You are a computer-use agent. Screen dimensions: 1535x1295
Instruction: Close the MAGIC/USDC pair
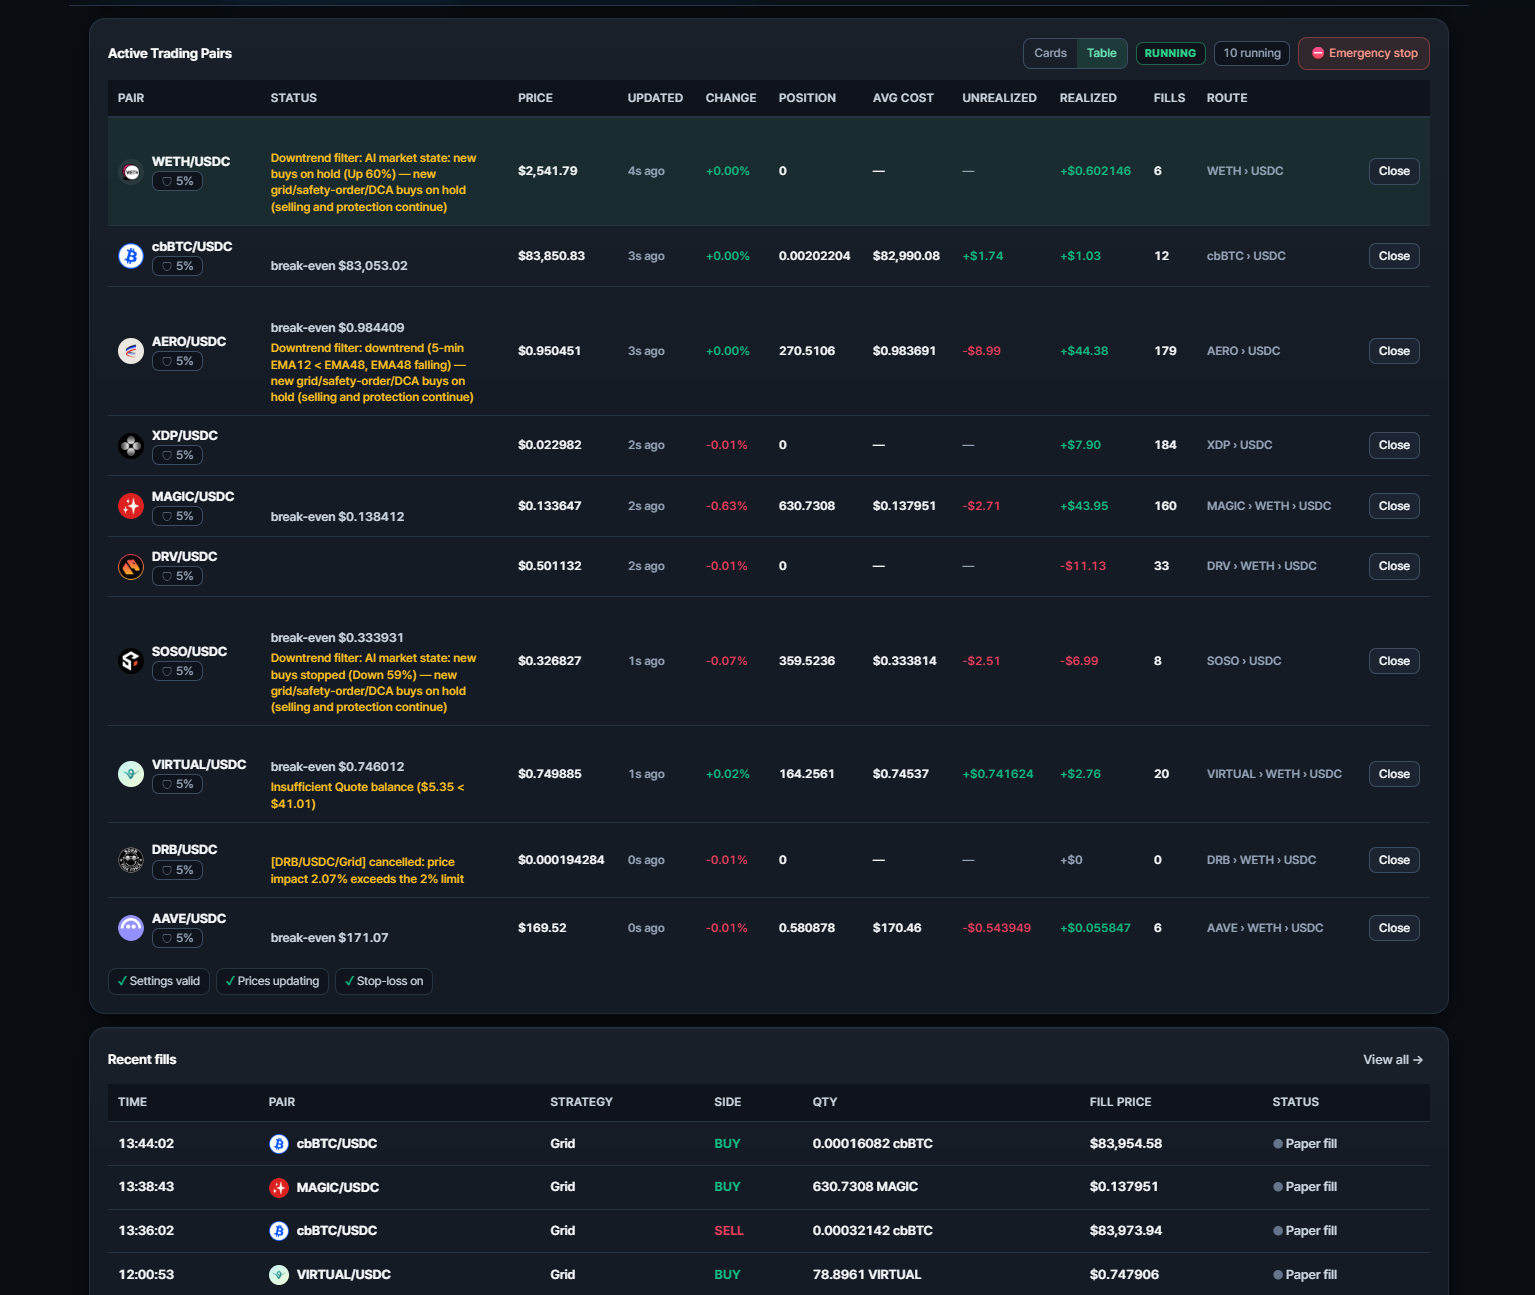[x=1394, y=506]
